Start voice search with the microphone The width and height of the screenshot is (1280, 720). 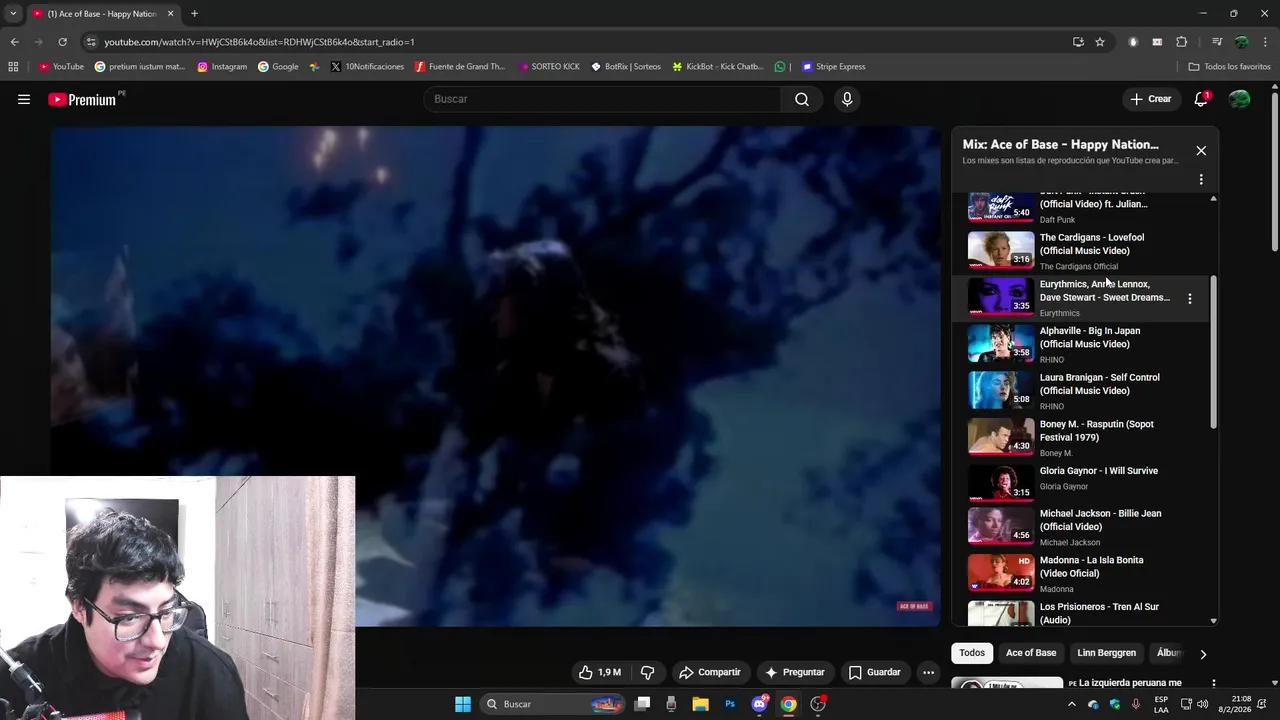(847, 99)
